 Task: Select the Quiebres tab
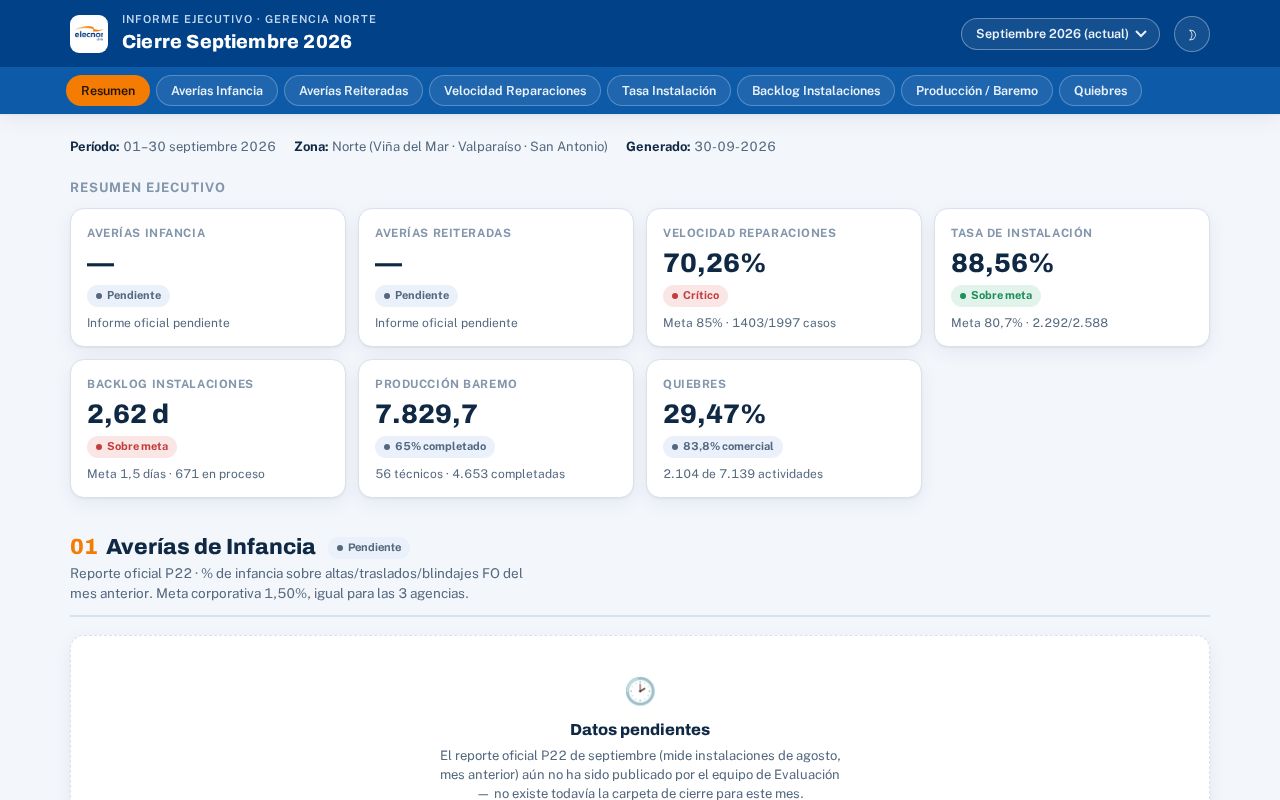(x=1100, y=91)
